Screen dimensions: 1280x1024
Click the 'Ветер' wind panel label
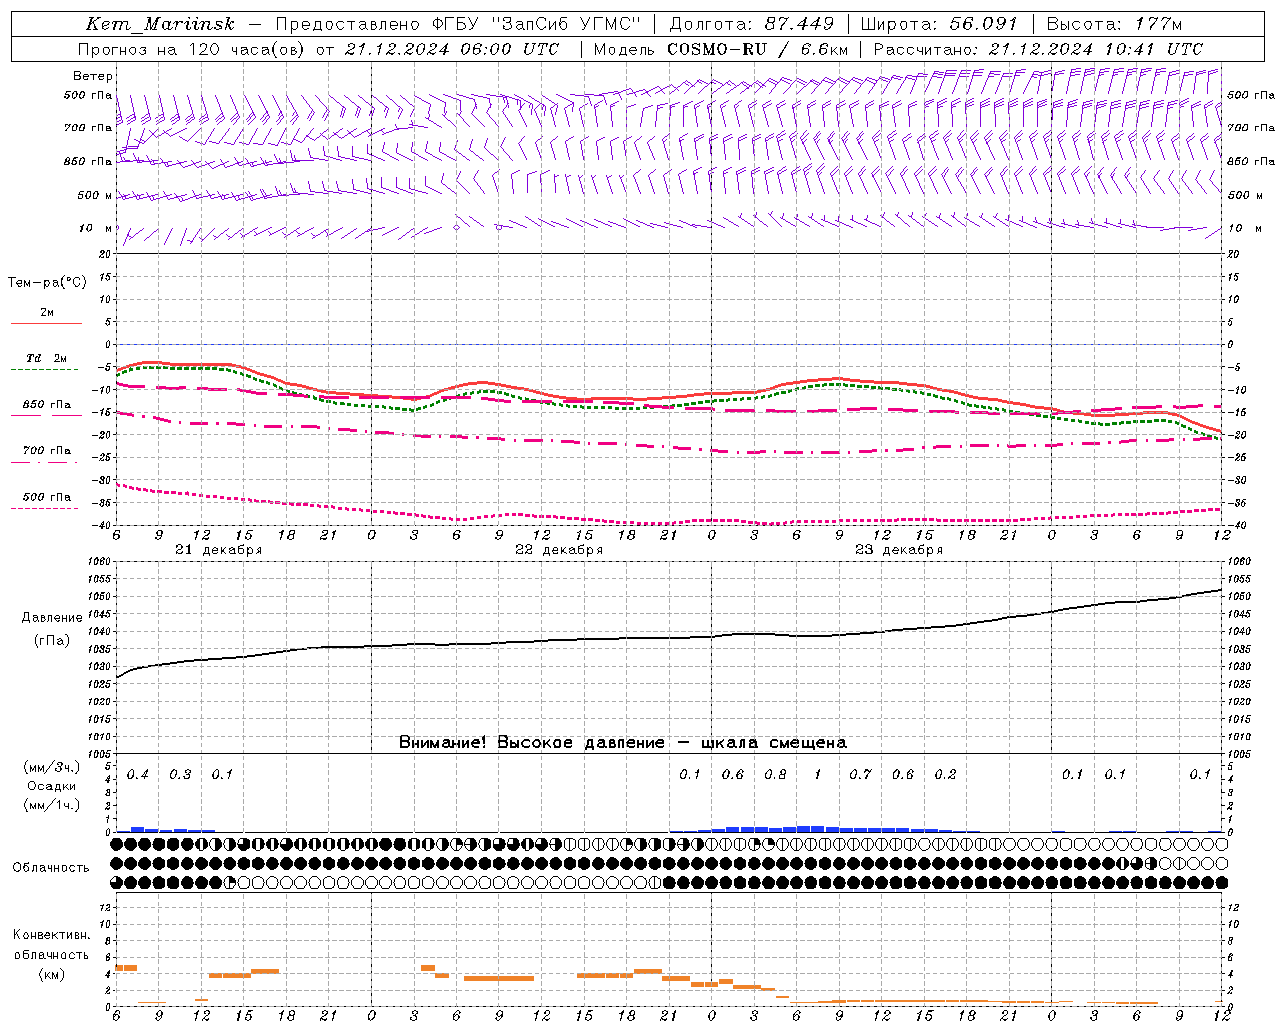(x=93, y=76)
